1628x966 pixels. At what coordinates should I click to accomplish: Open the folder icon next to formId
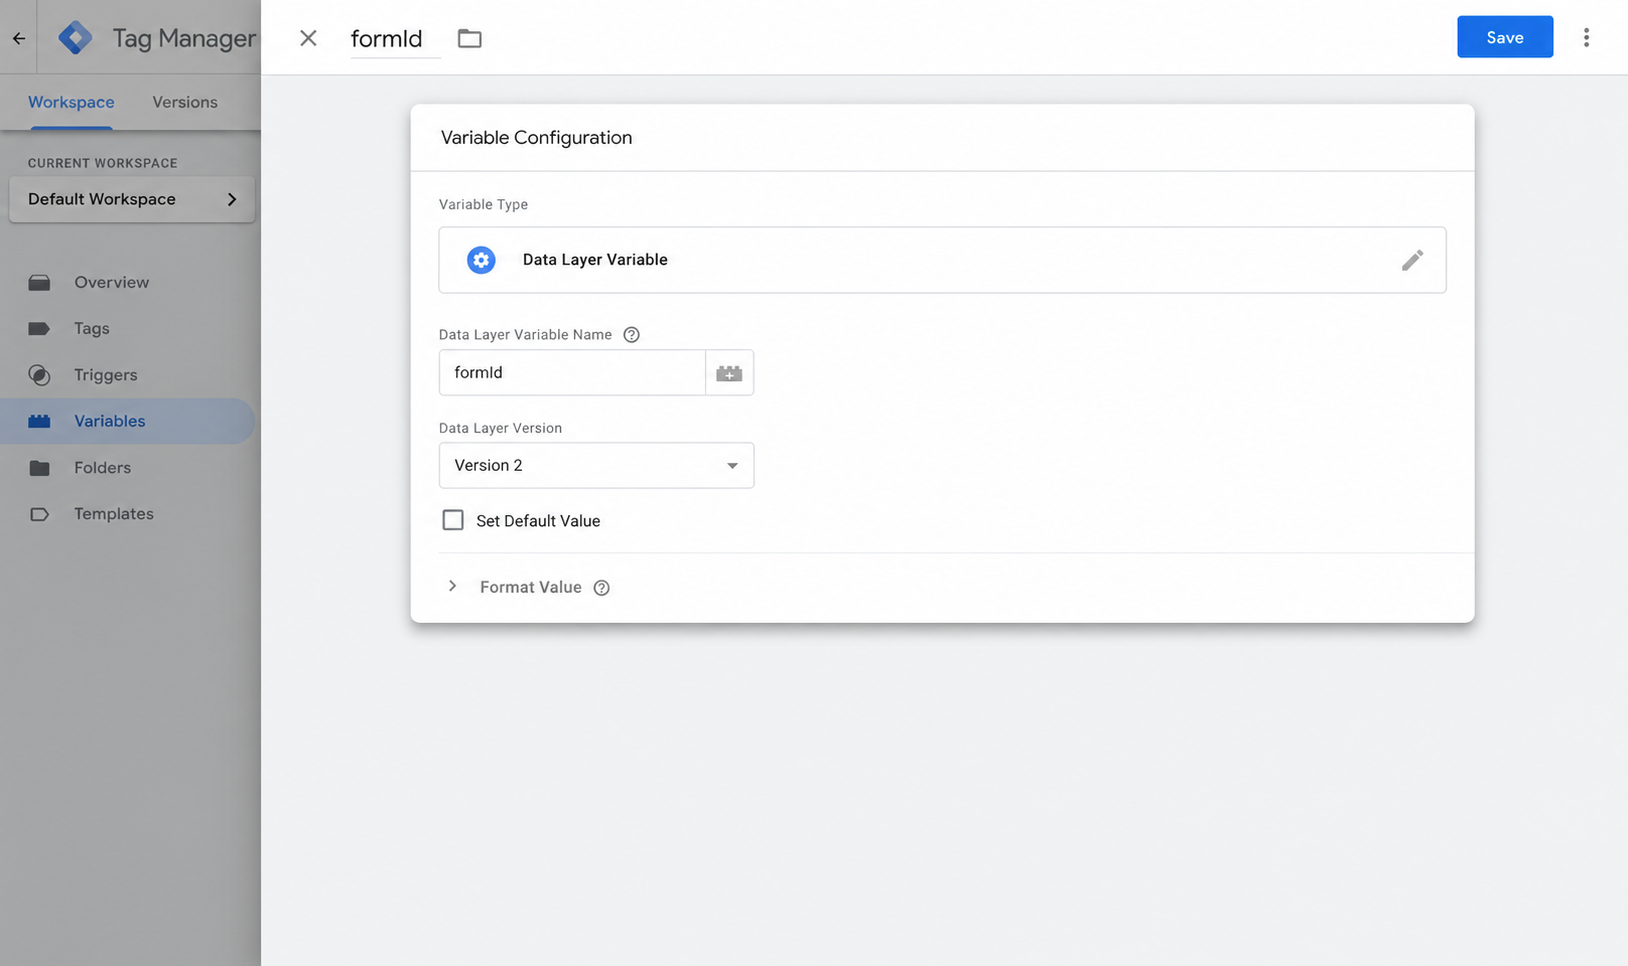pos(469,38)
